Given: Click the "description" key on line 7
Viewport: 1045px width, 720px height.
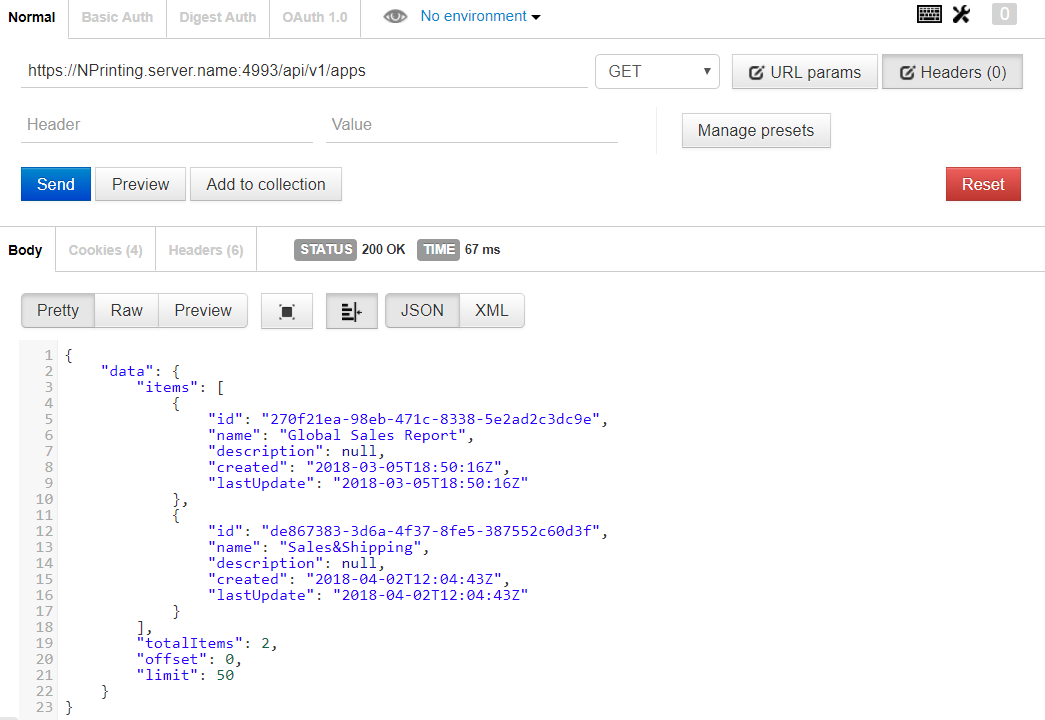Looking at the screenshot, I should pos(265,451).
